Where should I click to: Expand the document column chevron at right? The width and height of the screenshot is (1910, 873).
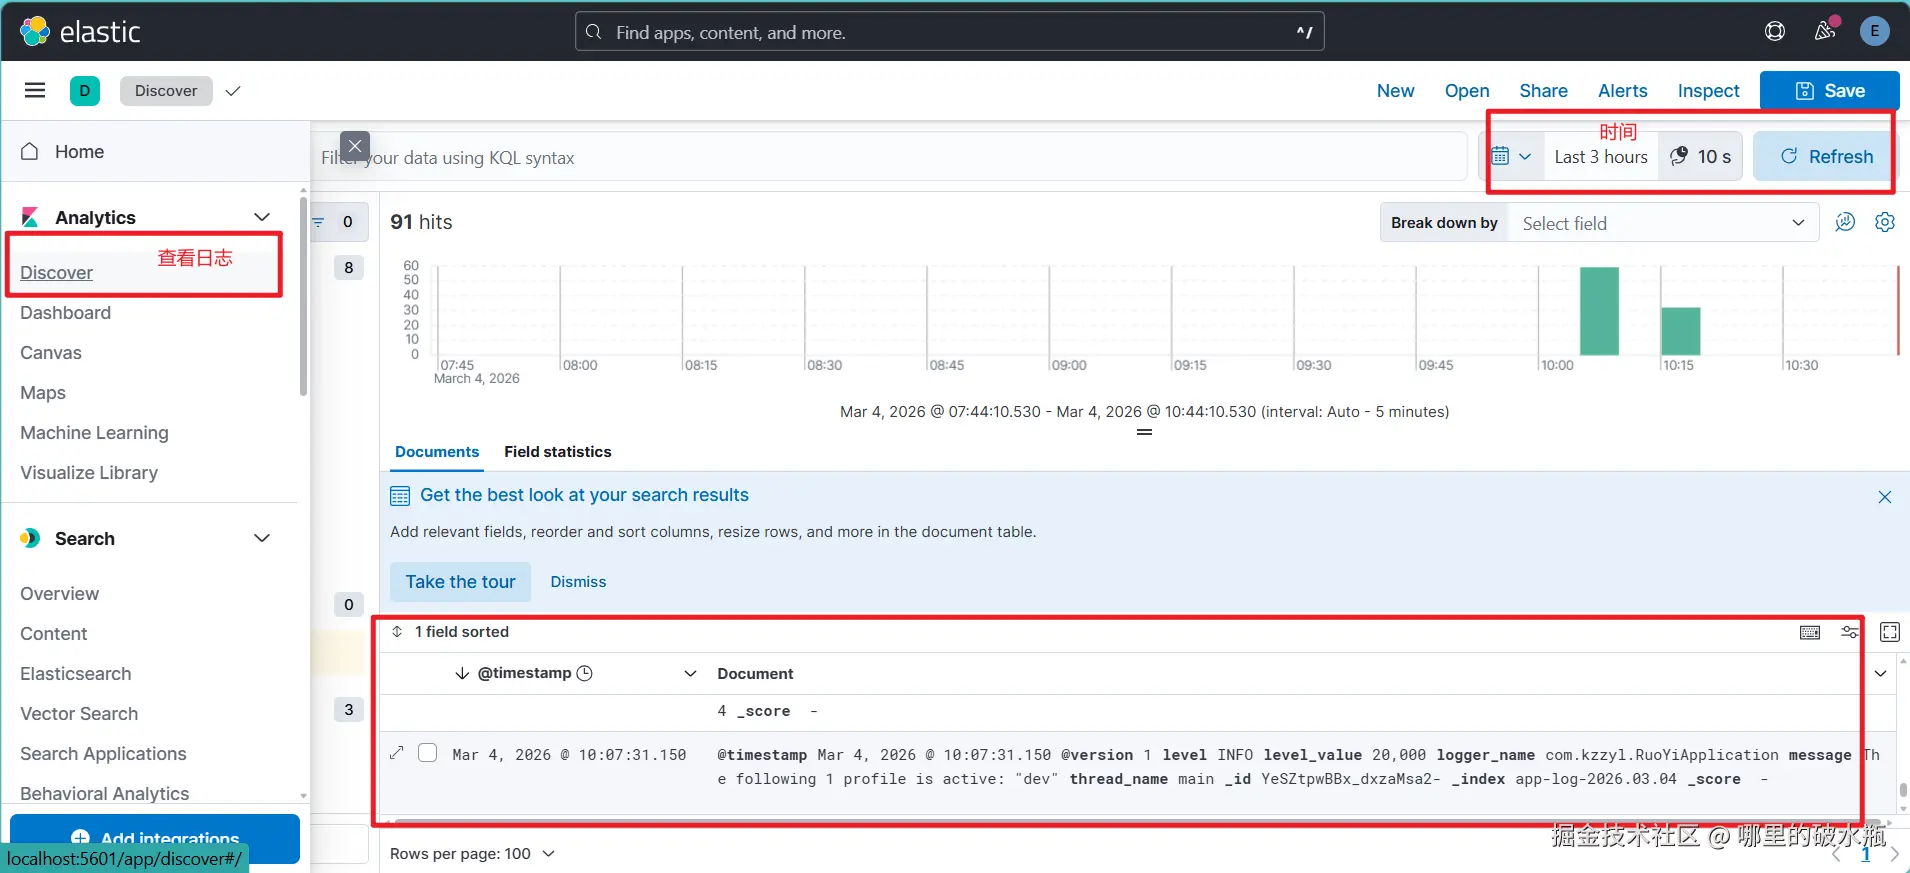click(1881, 673)
